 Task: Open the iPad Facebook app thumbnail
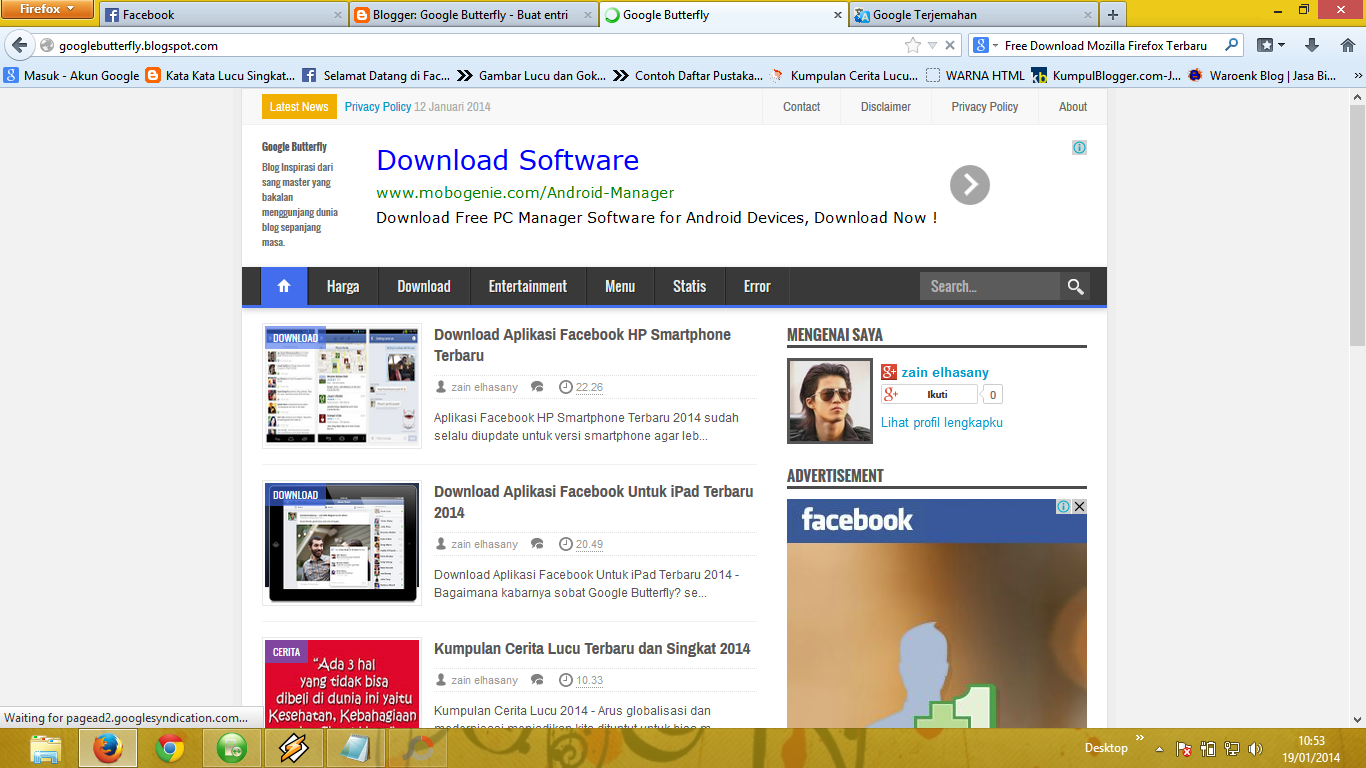[342, 543]
